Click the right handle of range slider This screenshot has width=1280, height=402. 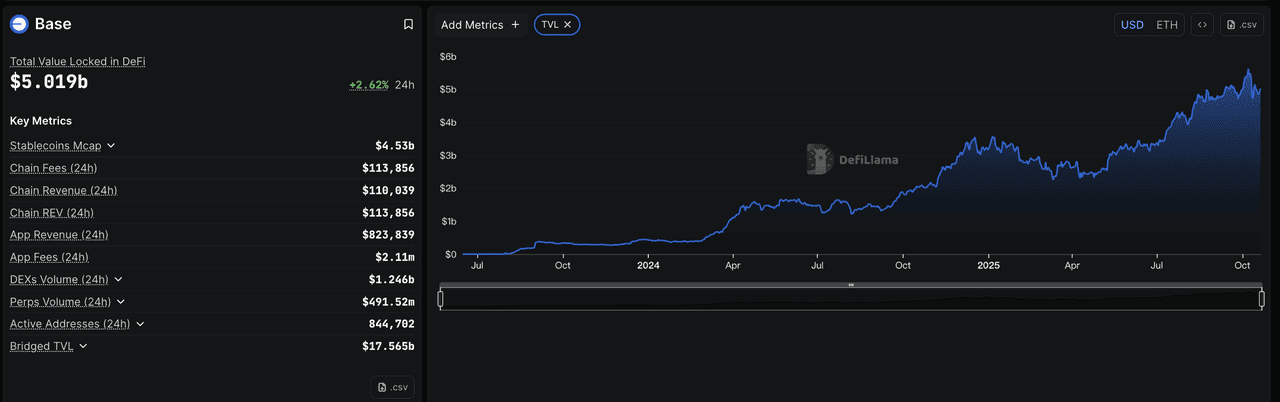(1263, 298)
